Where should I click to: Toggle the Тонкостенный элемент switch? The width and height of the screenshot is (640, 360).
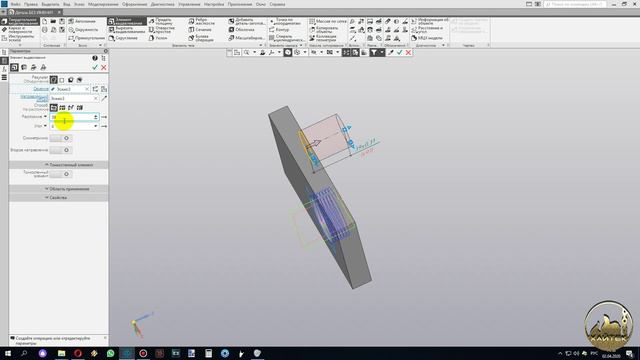coord(61,174)
